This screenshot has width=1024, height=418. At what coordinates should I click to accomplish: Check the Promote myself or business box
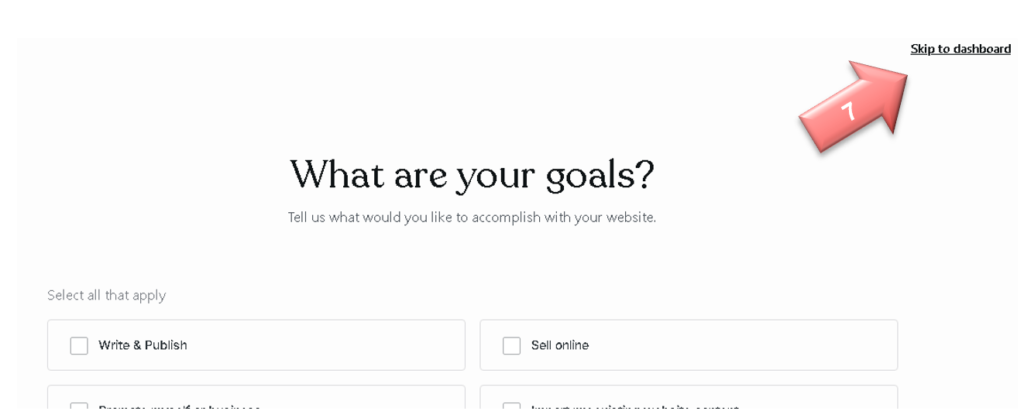click(79, 408)
